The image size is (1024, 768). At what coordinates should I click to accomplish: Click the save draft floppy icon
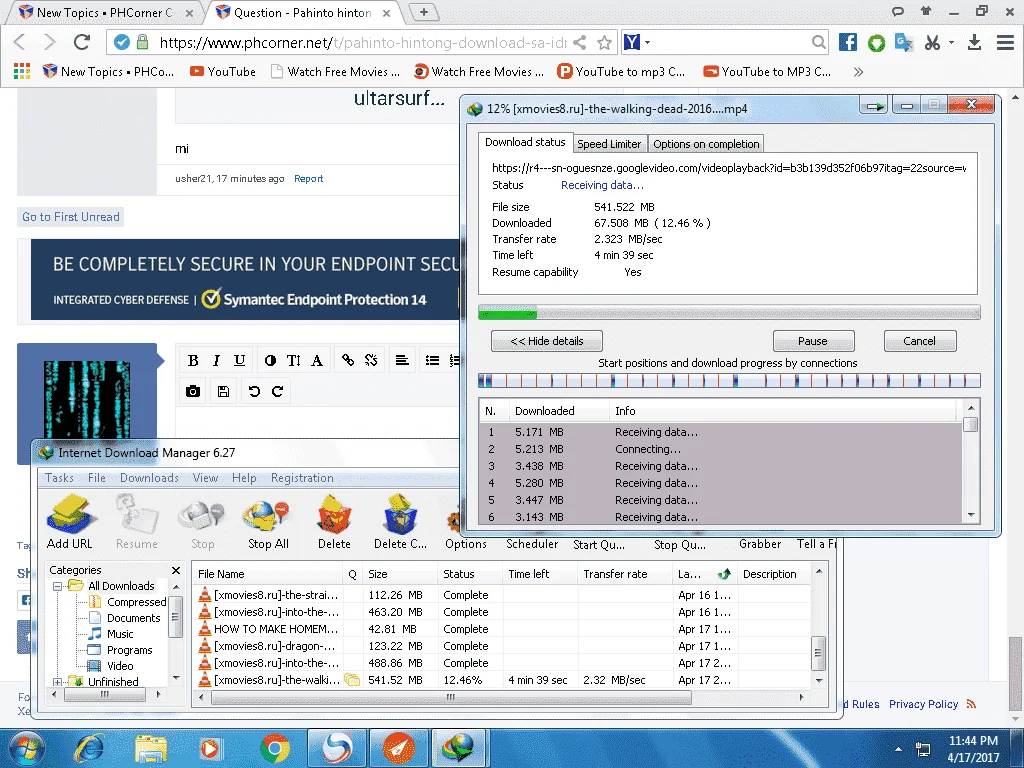tap(223, 391)
